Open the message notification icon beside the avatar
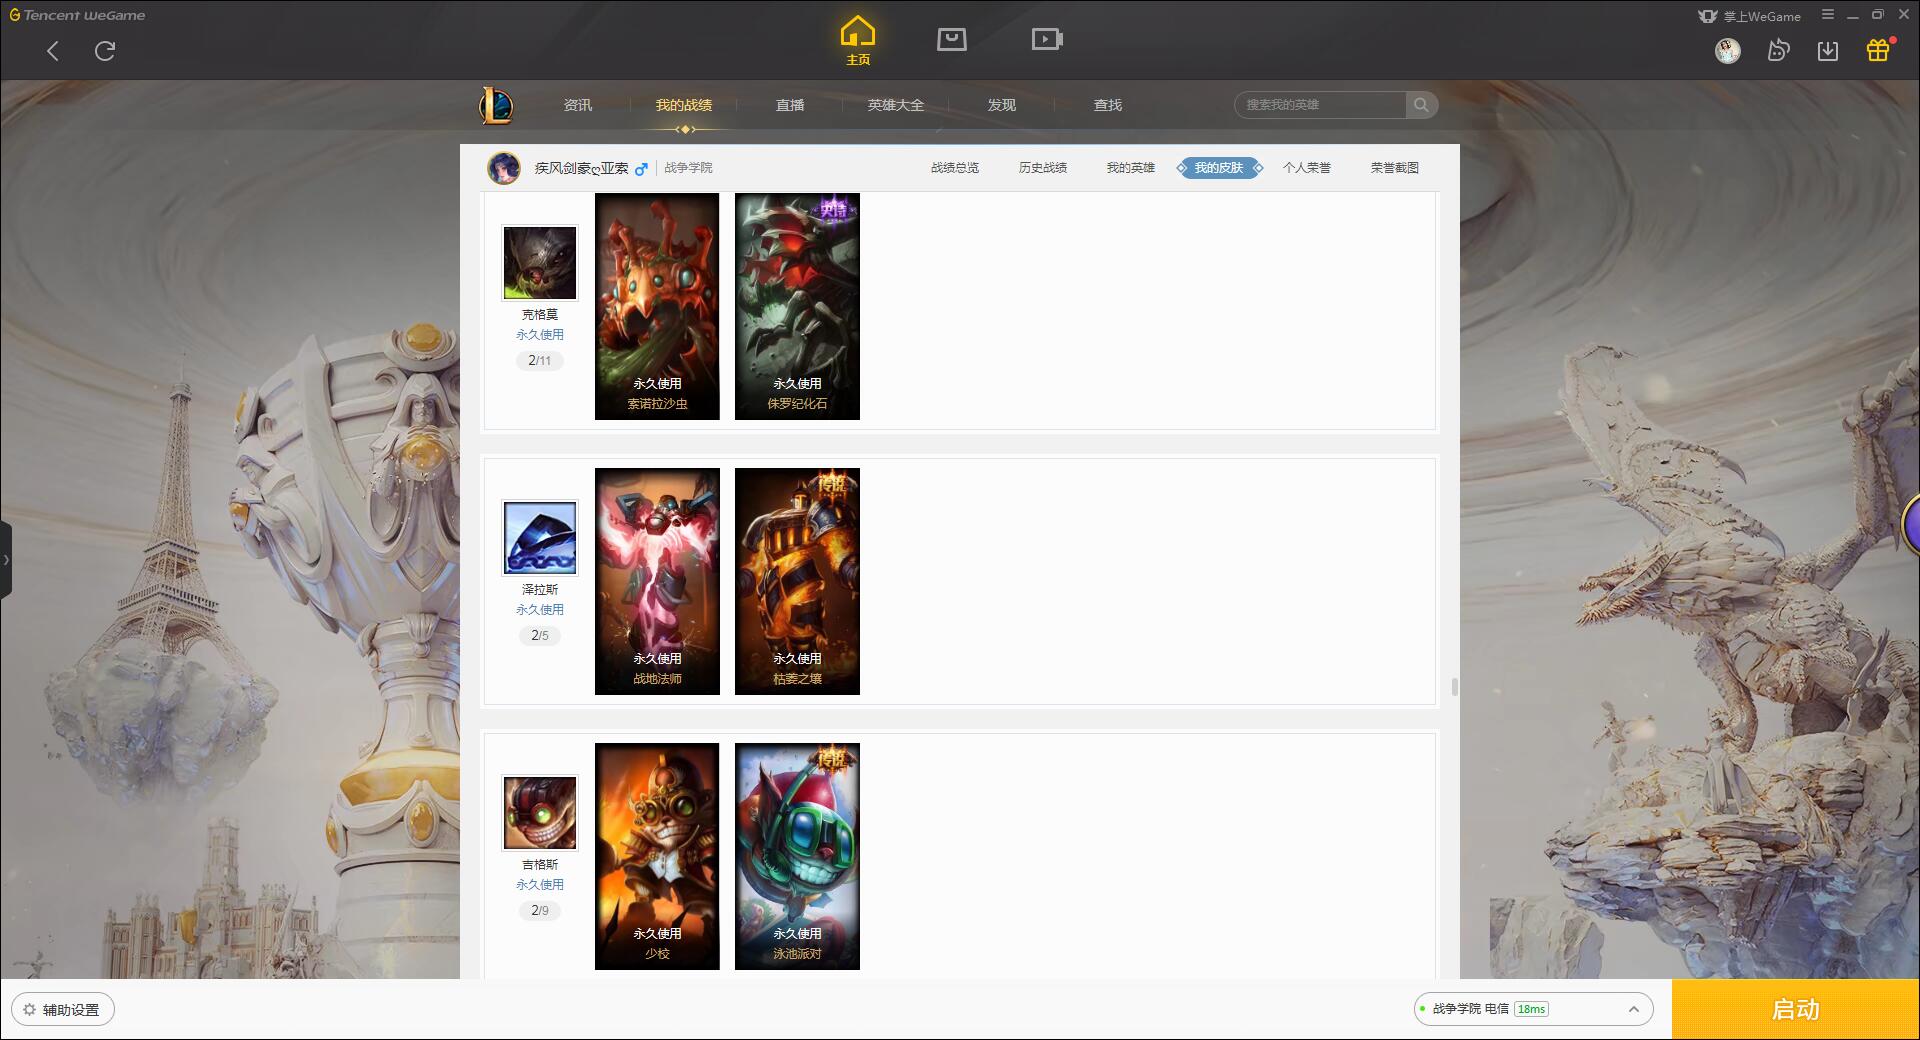The height and width of the screenshot is (1040, 1920). coord(1778,50)
